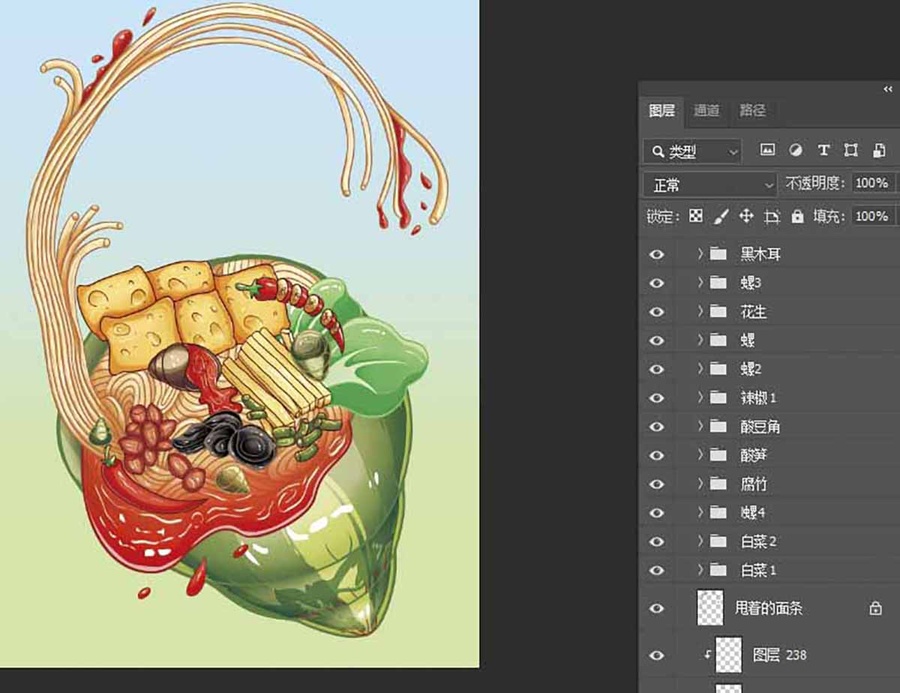The image size is (900, 693).
Task: Filter layers by shape layer icon
Action: coord(851,150)
